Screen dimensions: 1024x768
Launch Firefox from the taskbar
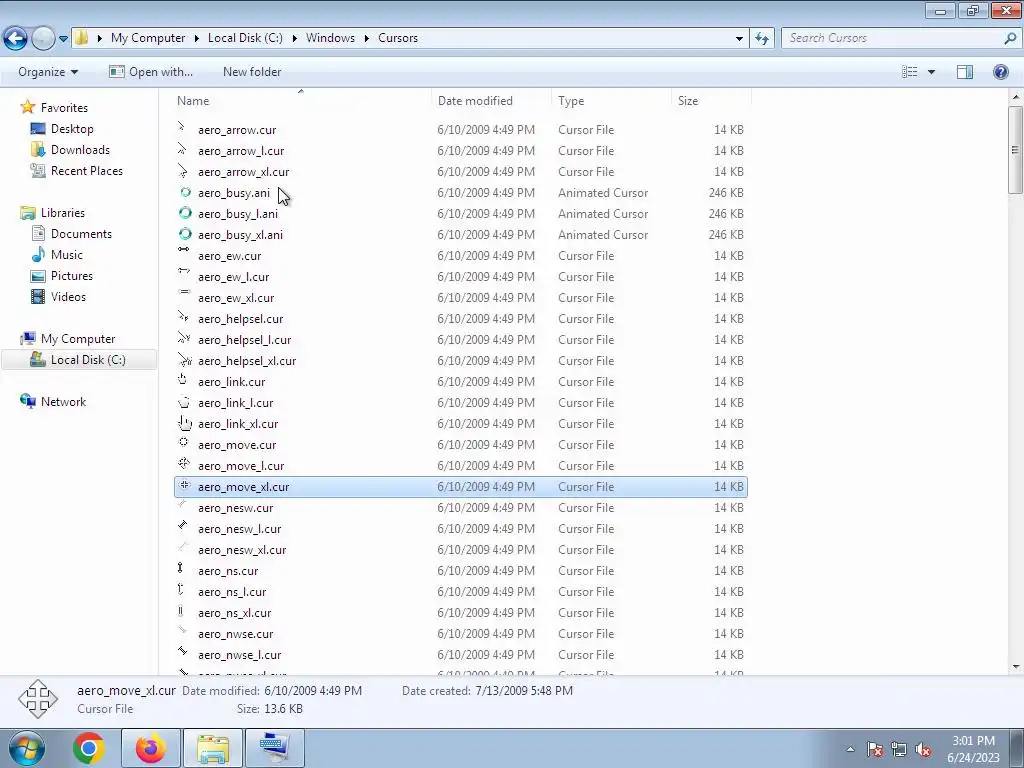151,748
